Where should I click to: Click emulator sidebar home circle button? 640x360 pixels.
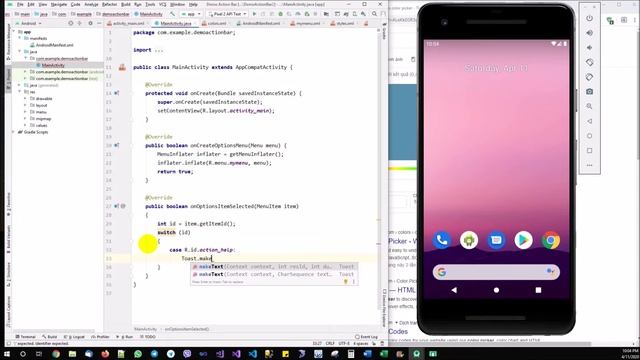click(589, 136)
